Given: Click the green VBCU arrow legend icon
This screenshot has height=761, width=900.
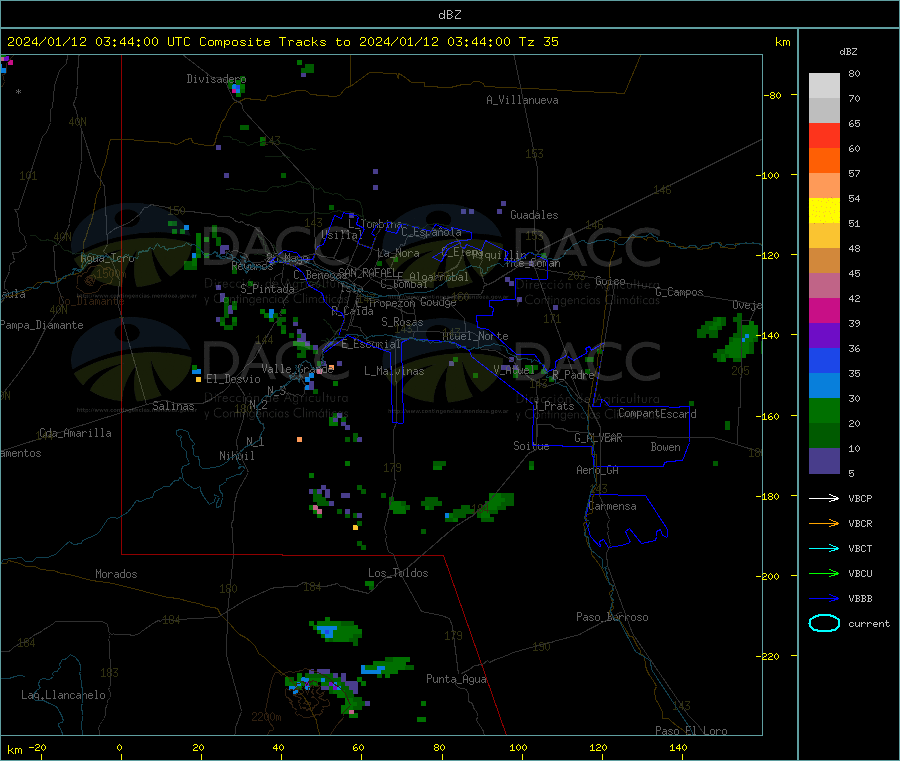Looking at the screenshot, I should [824, 573].
